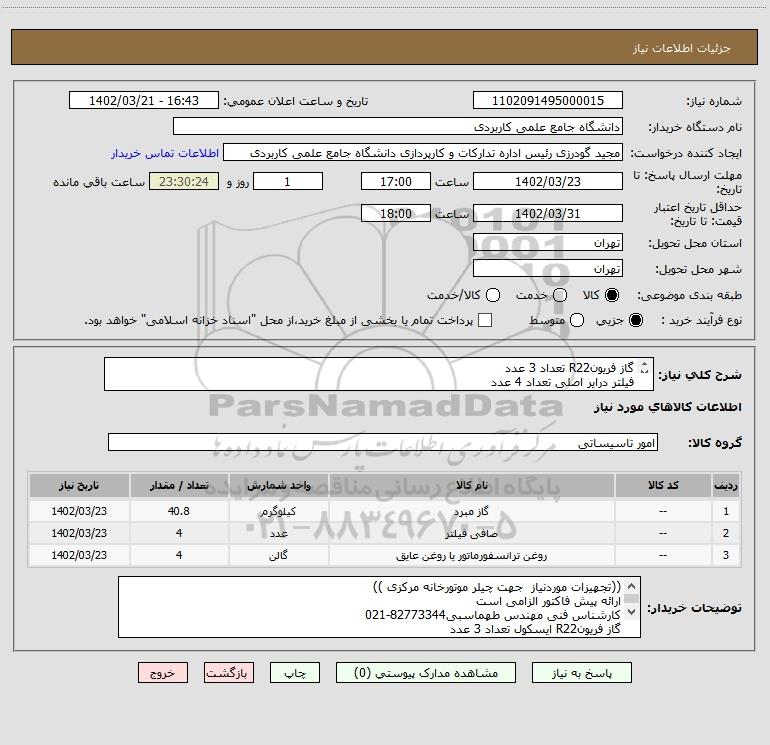
Task: Click the remaining days field showing 1
Action: (288, 182)
